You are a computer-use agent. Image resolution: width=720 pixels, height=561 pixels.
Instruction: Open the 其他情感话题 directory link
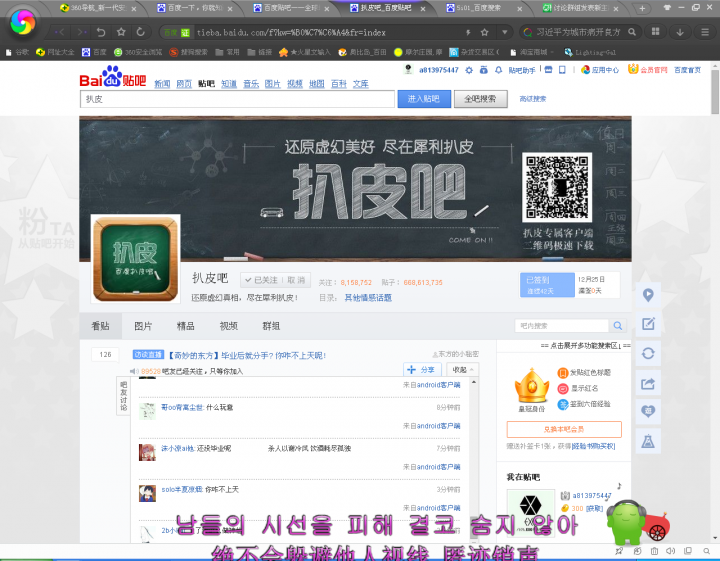pos(368,297)
